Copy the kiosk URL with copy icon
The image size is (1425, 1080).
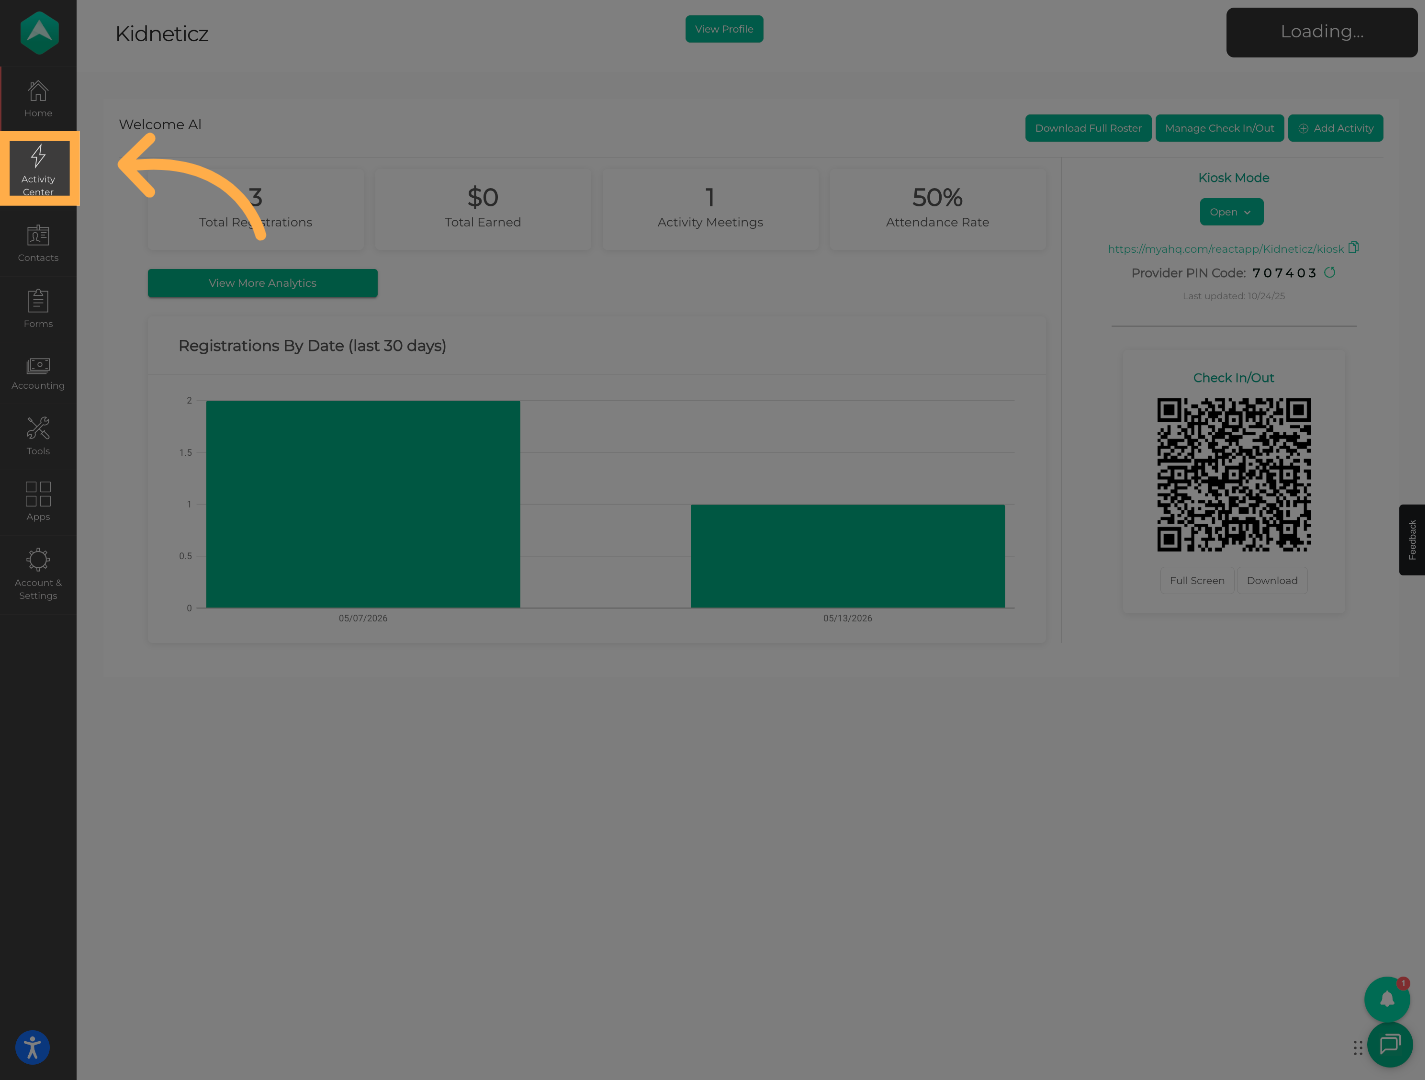pyautogui.click(x=1354, y=247)
